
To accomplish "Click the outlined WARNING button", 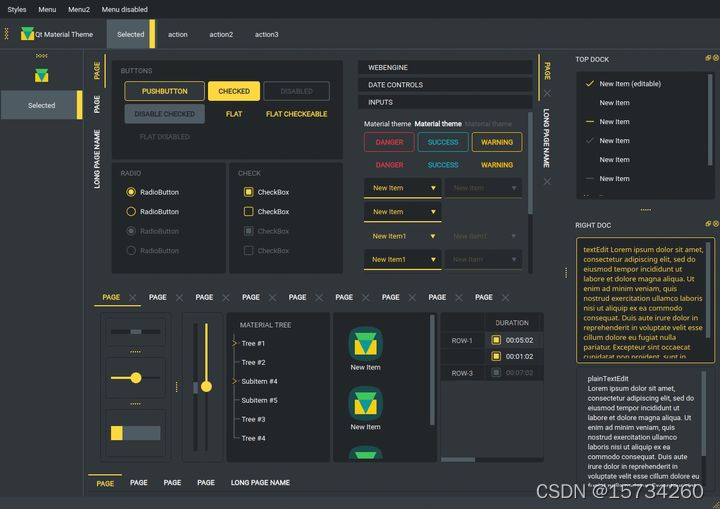I will click(497, 142).
